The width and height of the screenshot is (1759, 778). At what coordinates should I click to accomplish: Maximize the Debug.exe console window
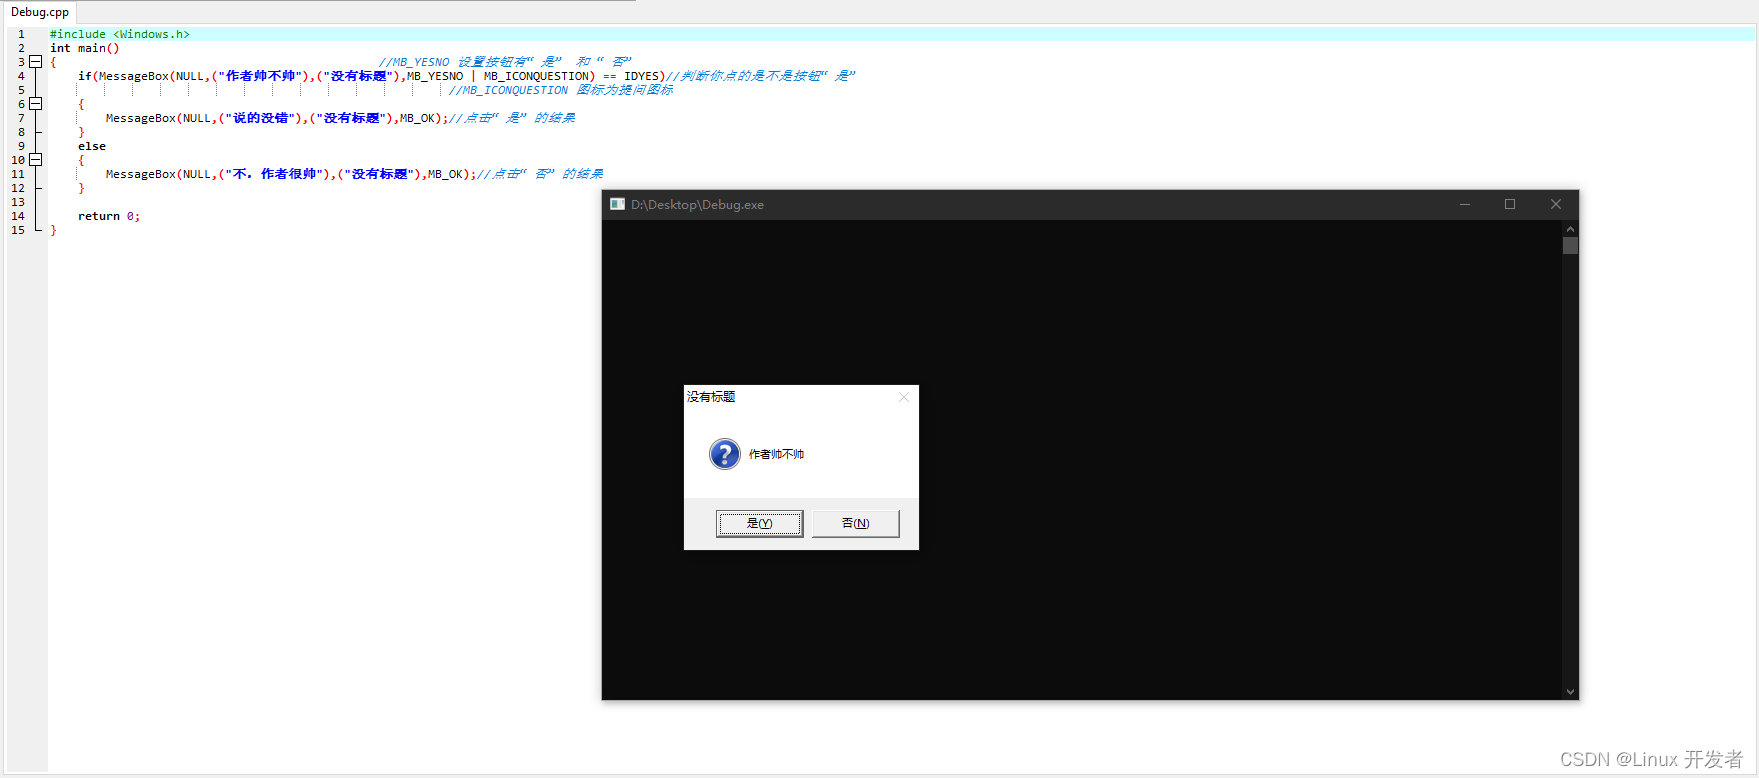1510,204
